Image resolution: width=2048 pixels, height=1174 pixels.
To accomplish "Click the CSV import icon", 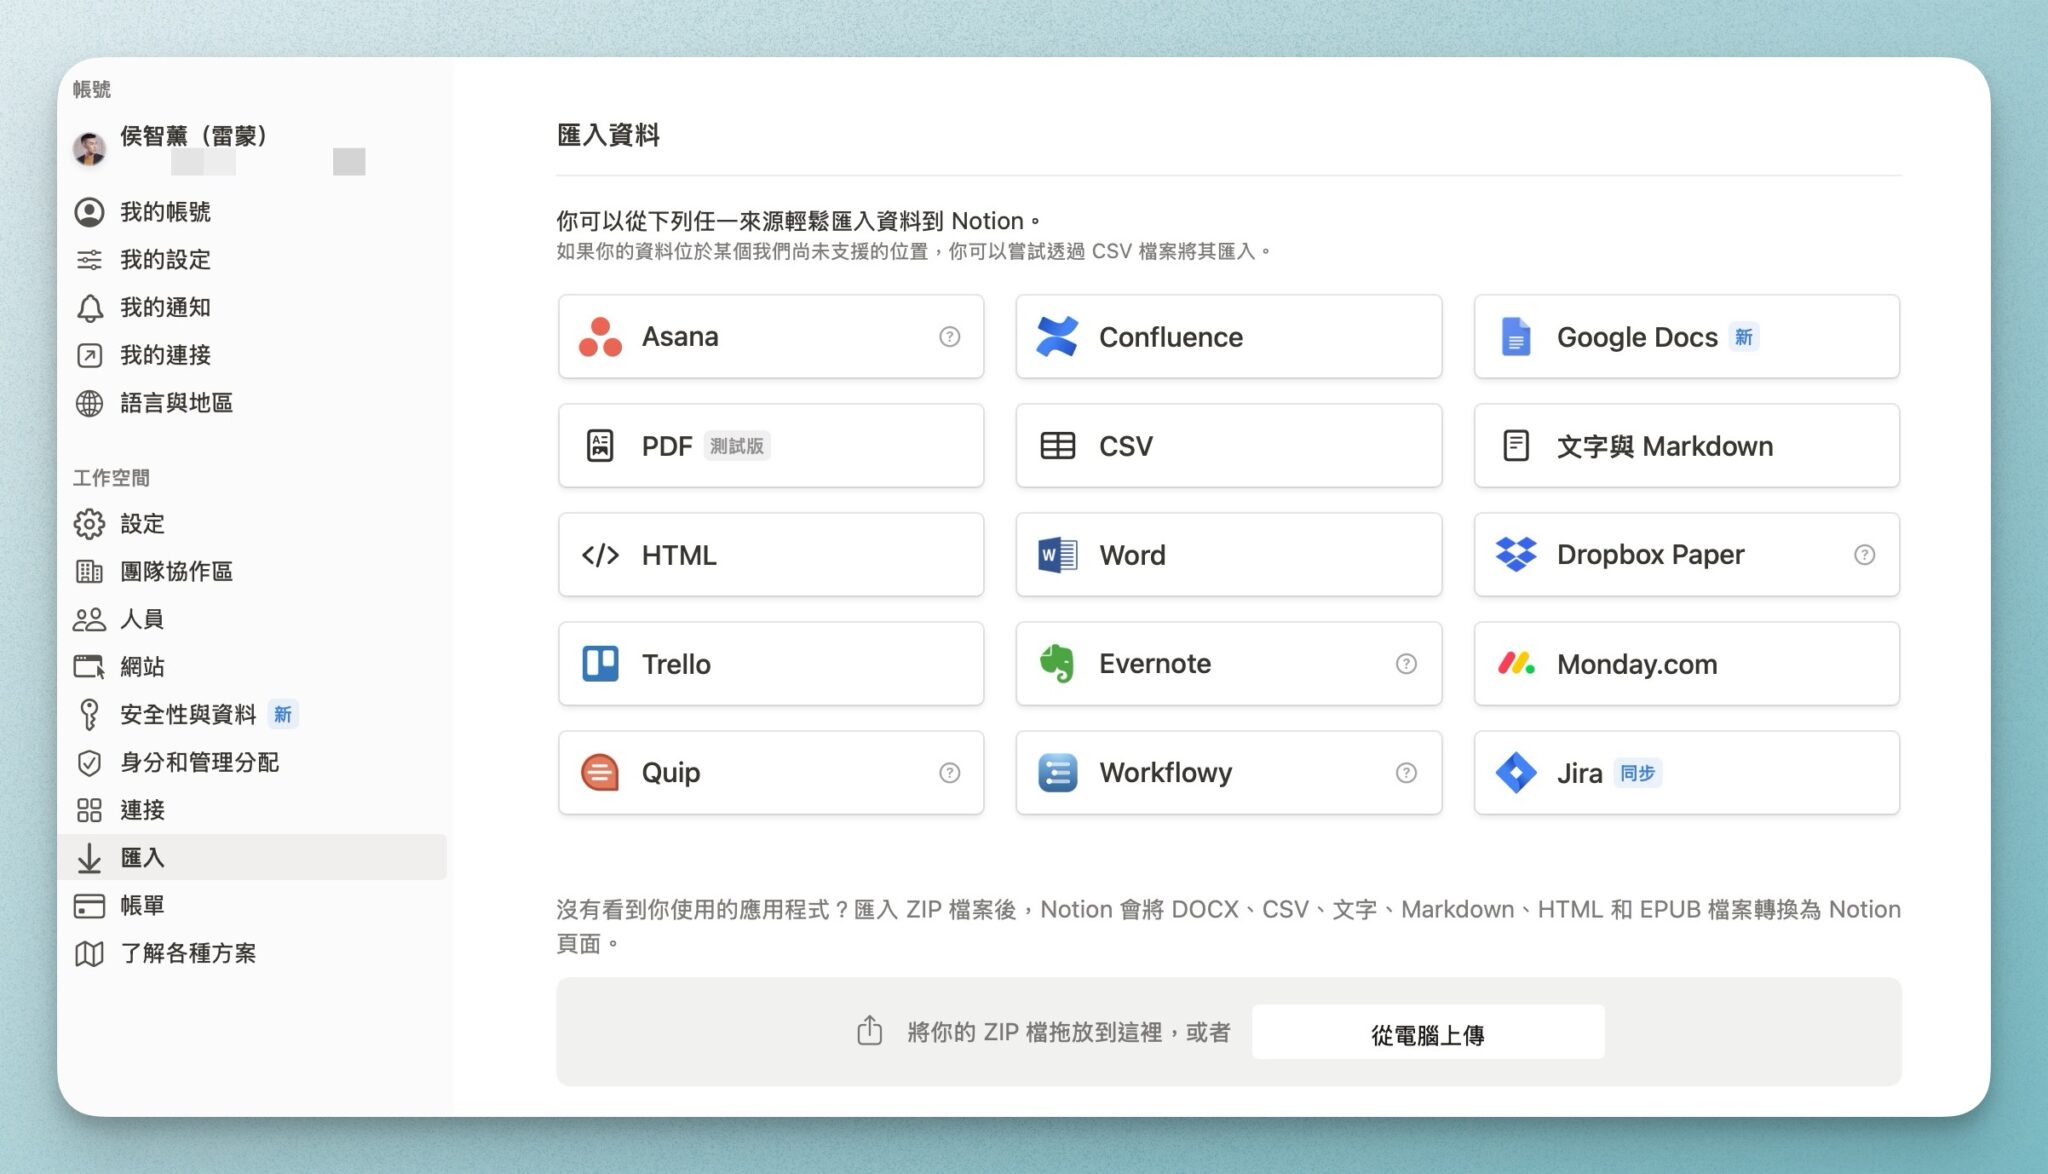I will [1058, 446].
